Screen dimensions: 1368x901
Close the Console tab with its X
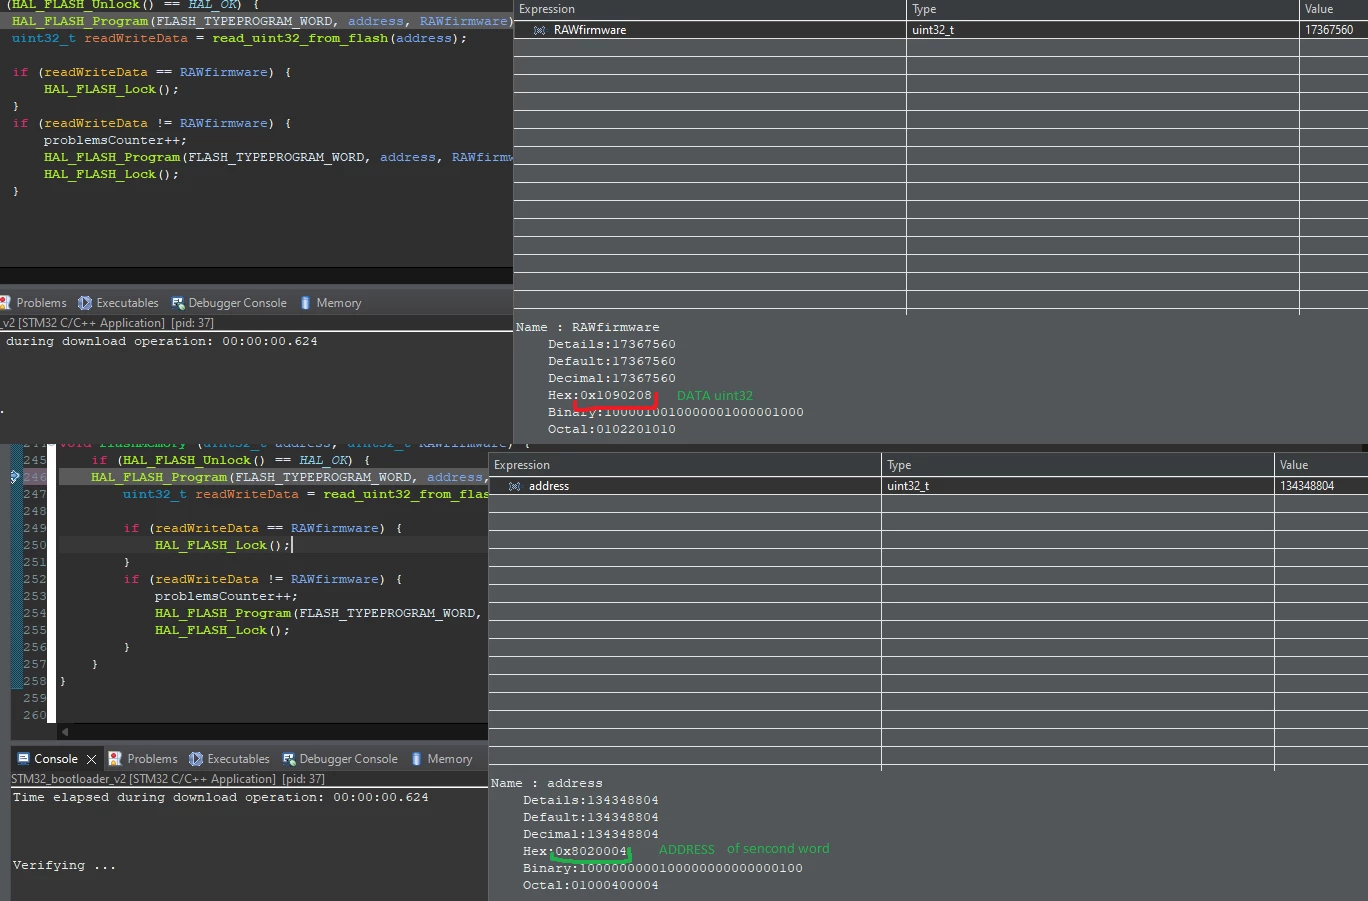91,759
